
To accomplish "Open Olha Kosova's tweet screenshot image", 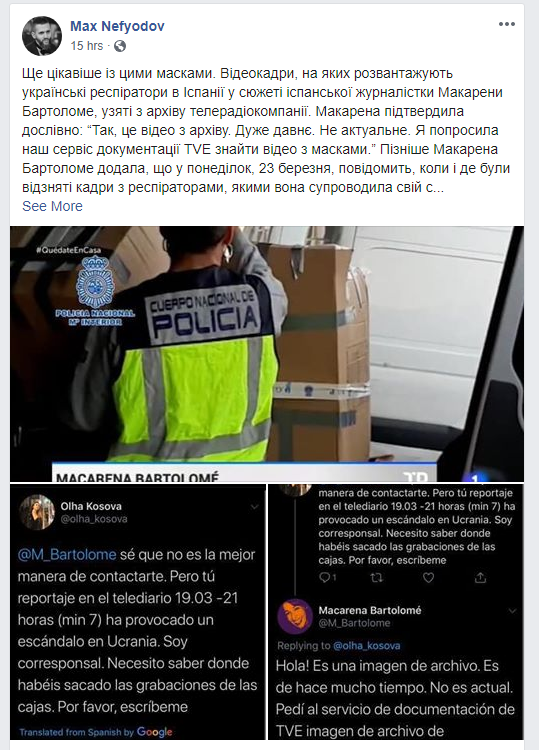I will coord(138,612).
